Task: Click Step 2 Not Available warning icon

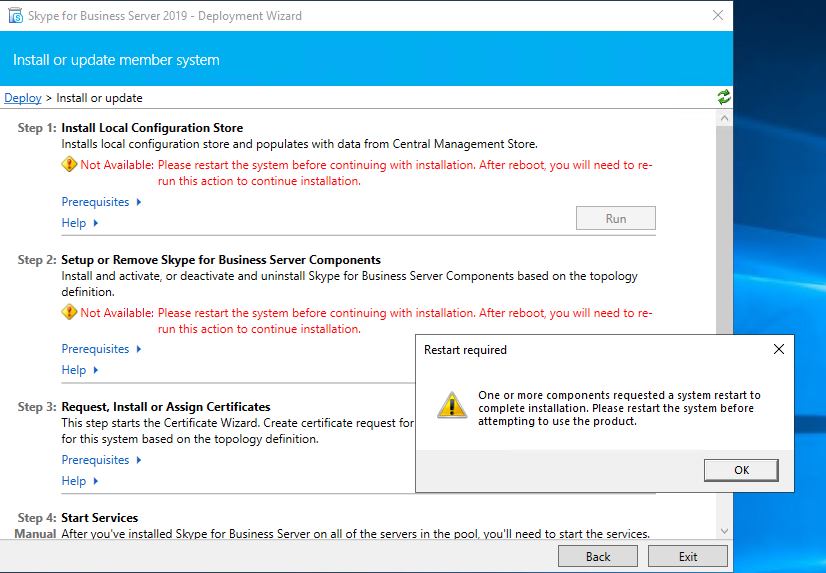Action: click(x=69, y=313)
